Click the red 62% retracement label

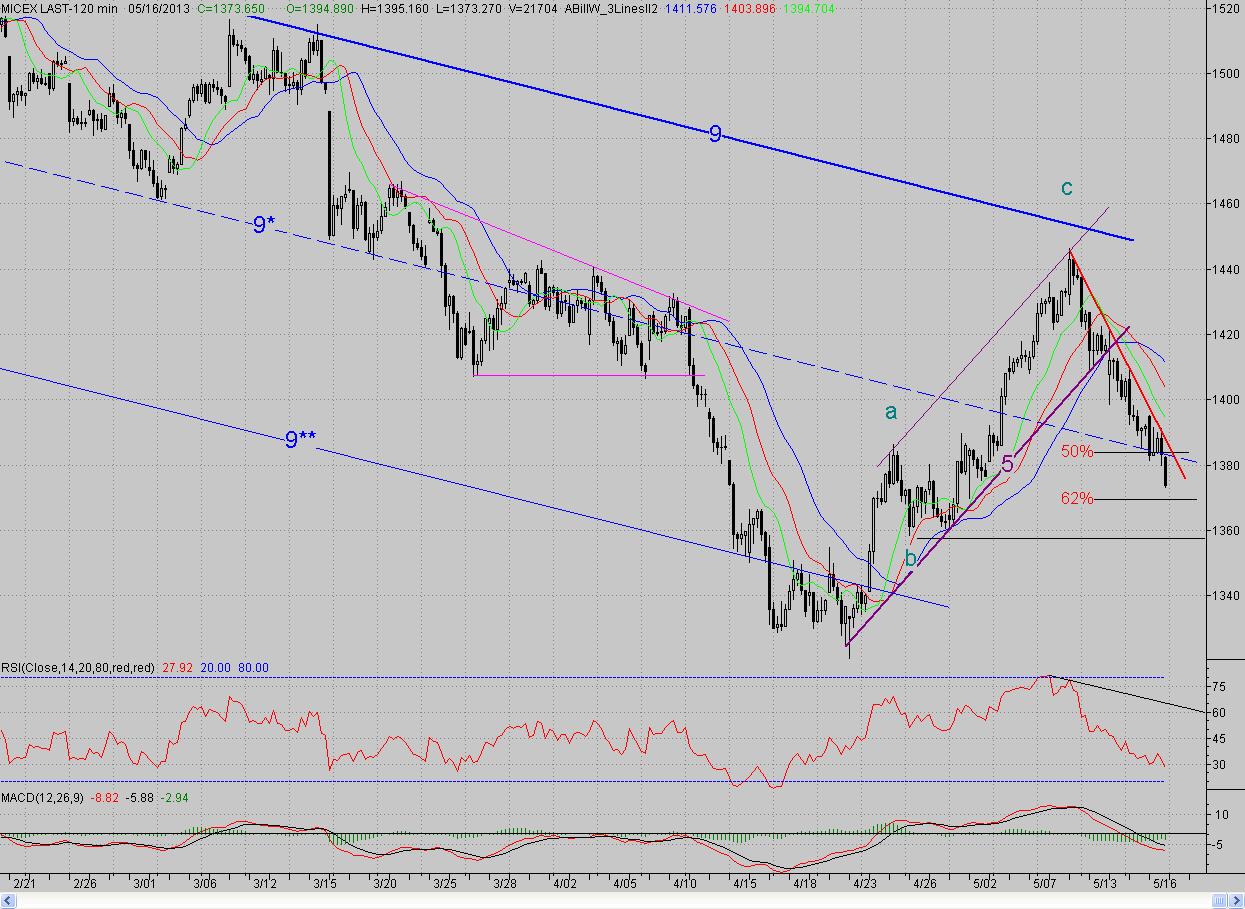pyautogui.click(x=1077, y=498)
